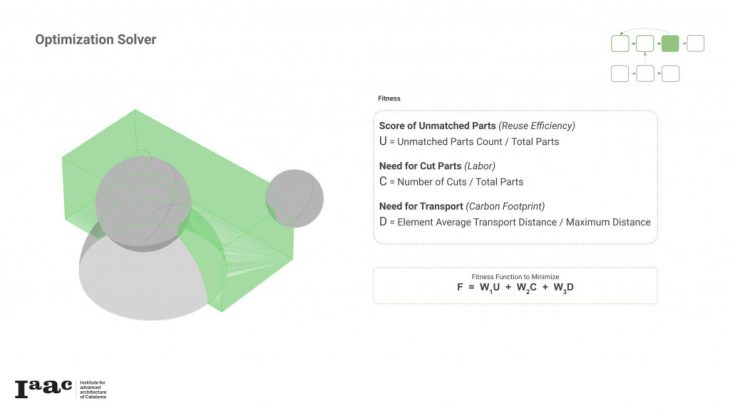Click the "Optimization Solver" slide title

pyautogui.click(x=95, y=40)
